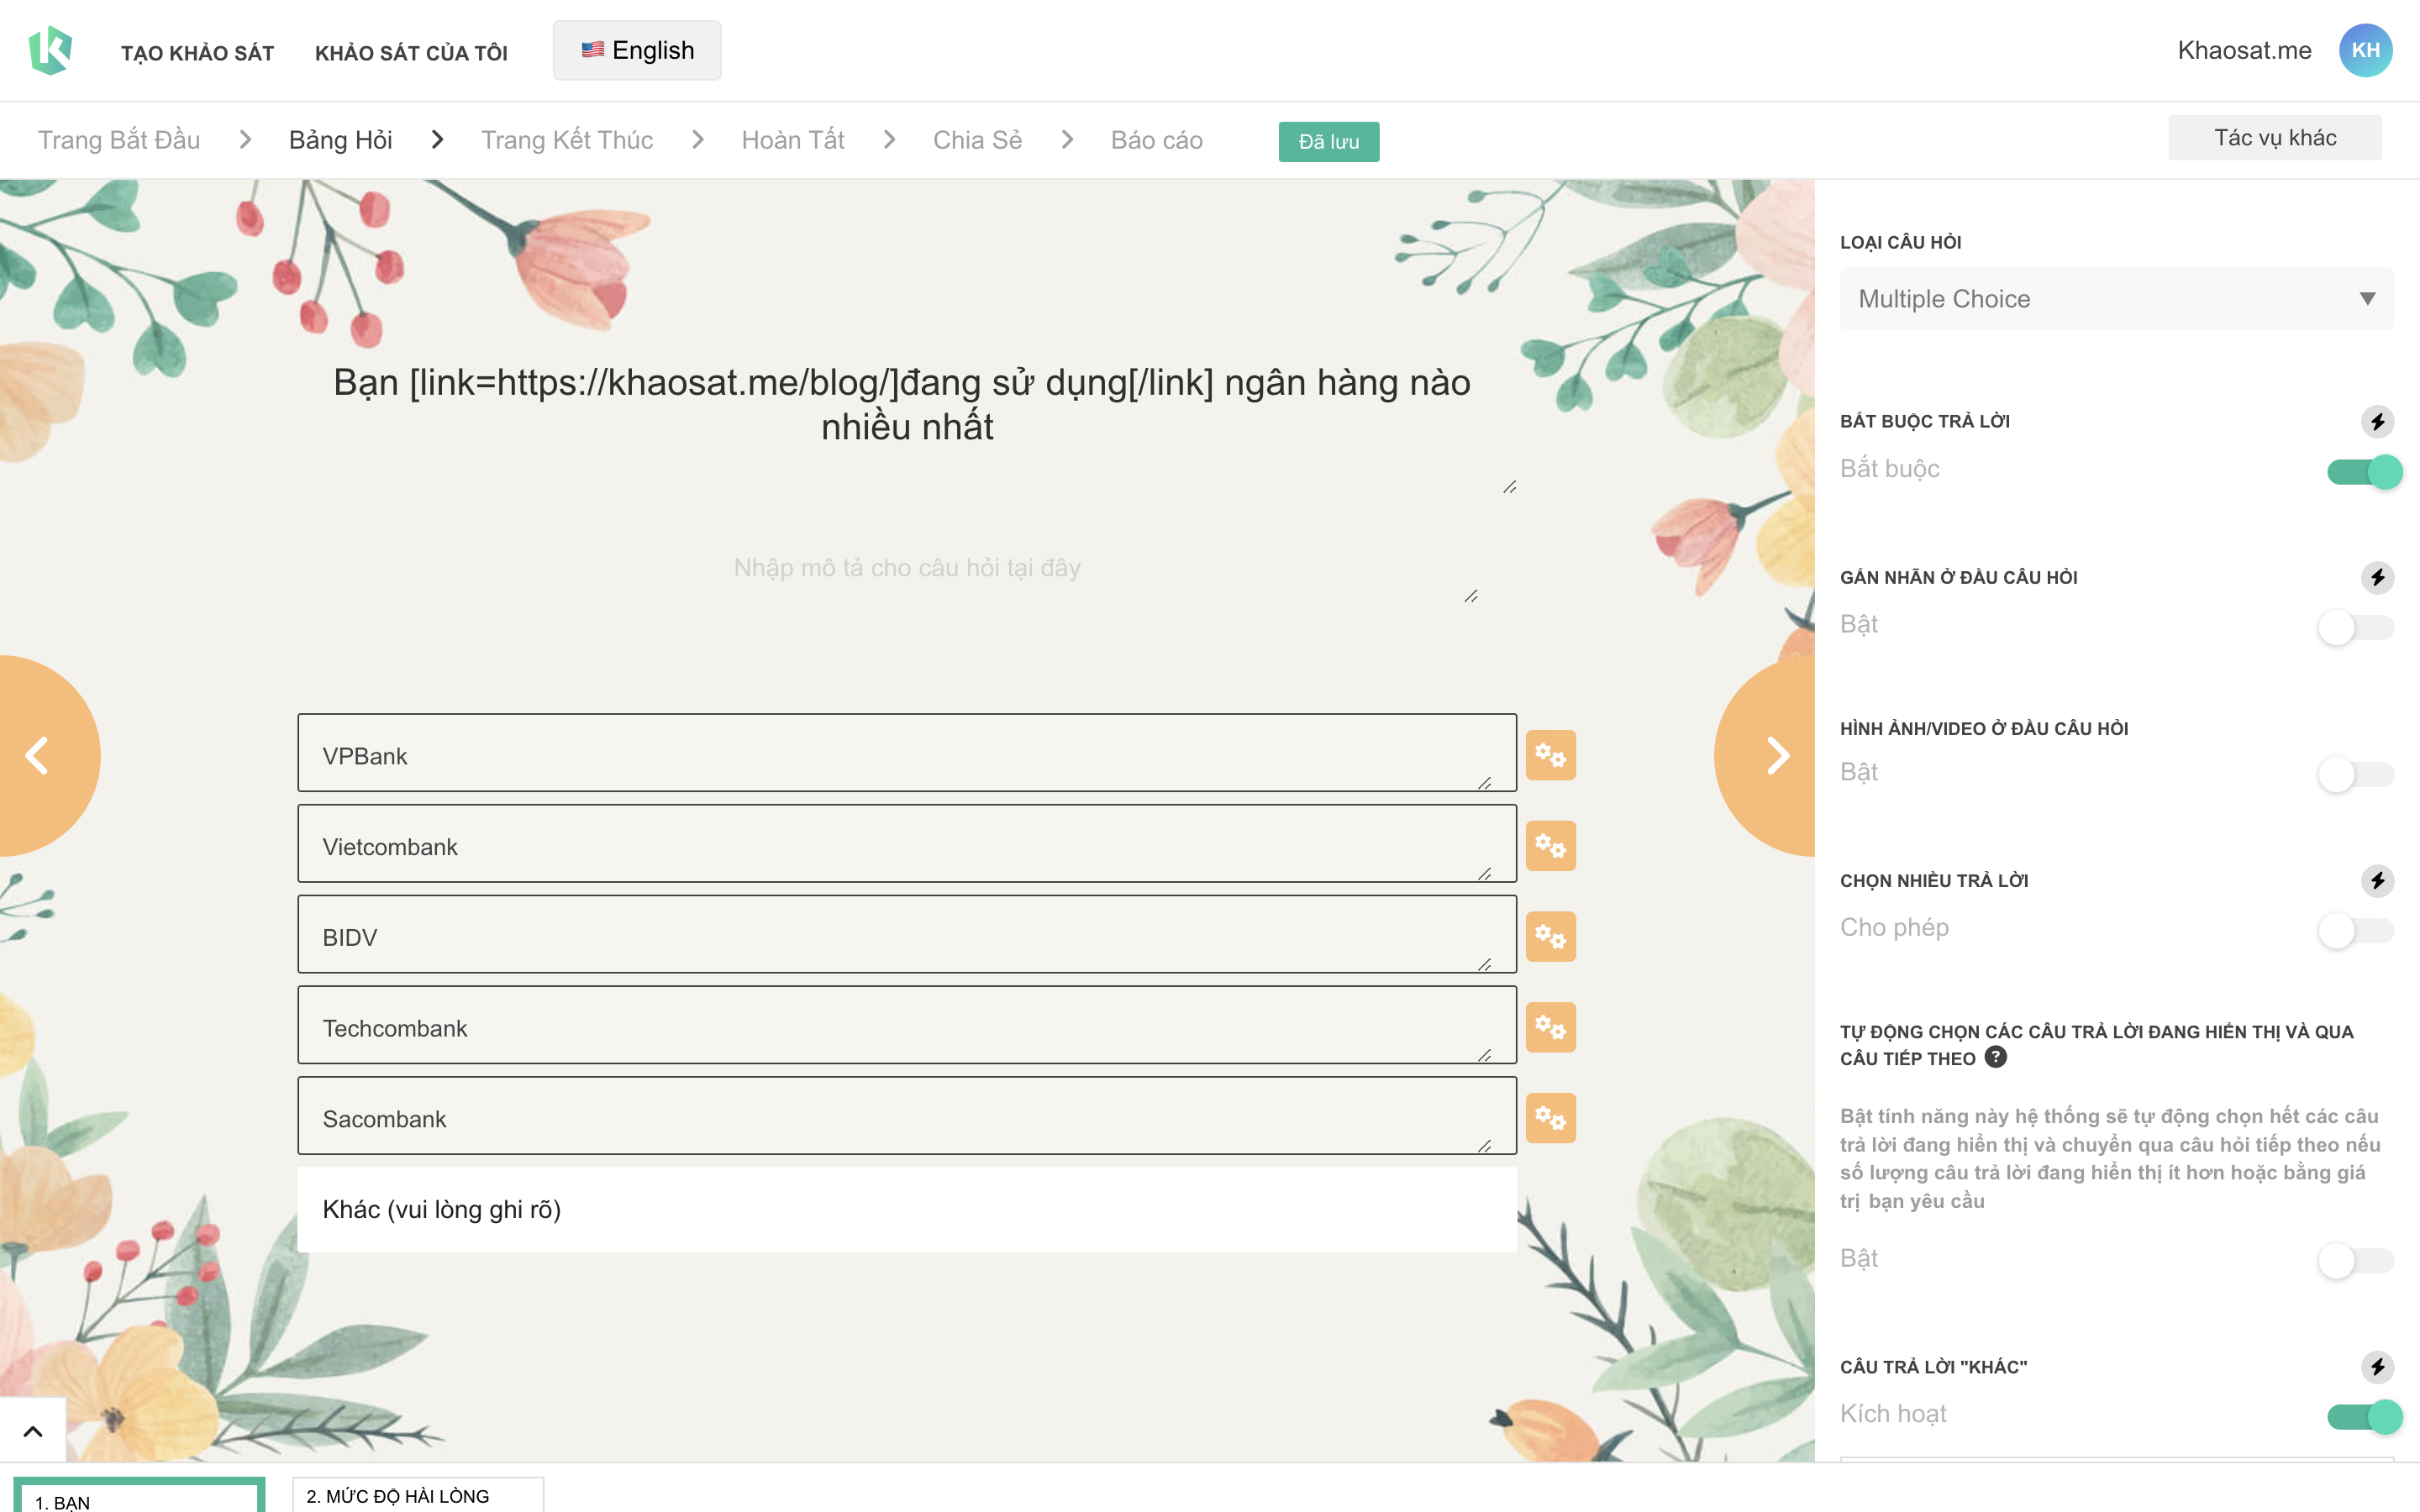Open settings gear for Sacombank answer

[x=1551, y=1118]
